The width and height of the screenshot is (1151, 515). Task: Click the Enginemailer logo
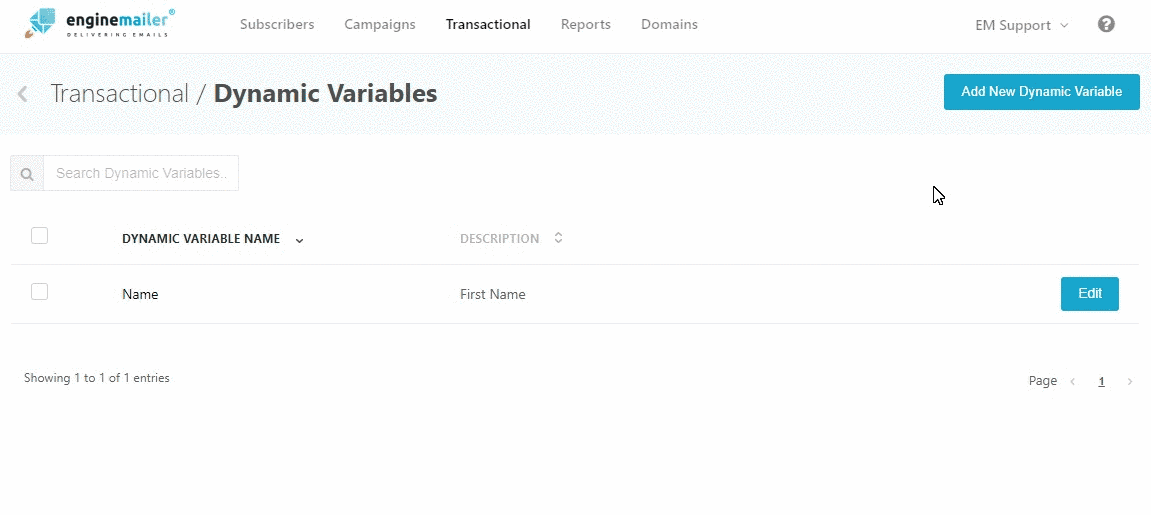(99, 24)
